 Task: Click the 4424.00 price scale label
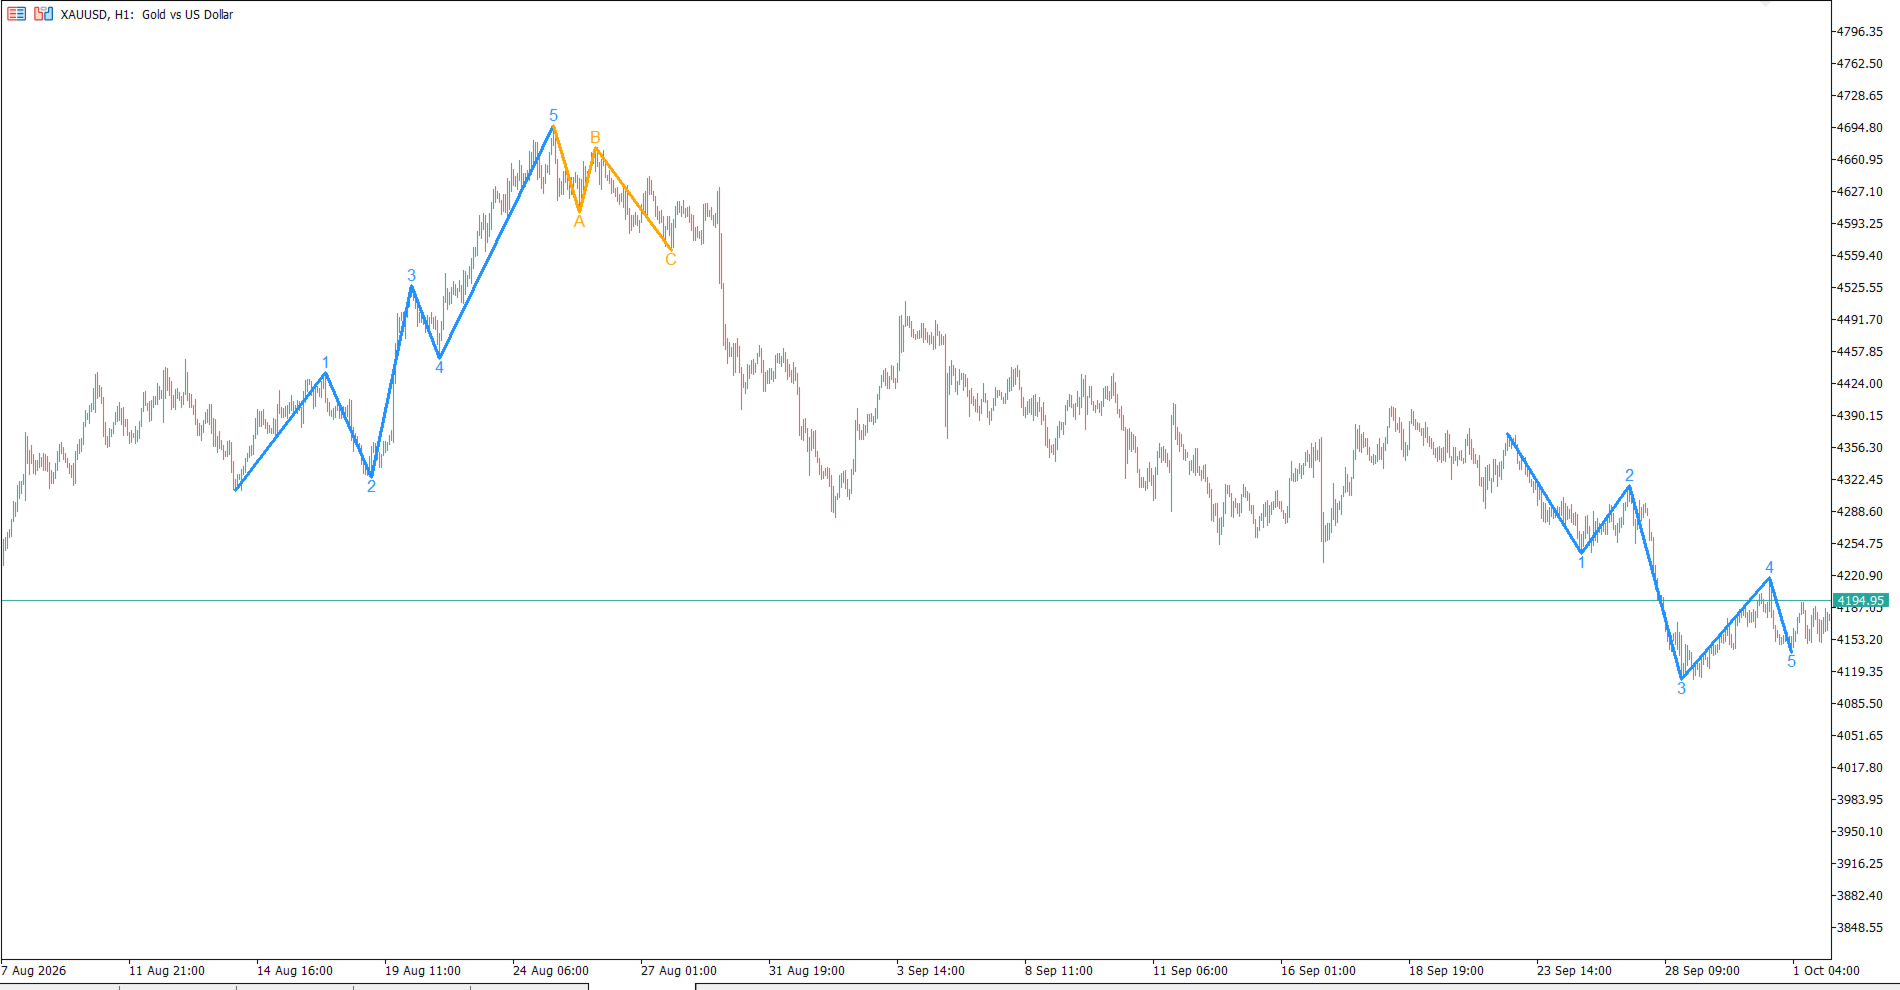(x=1859, y=384)
